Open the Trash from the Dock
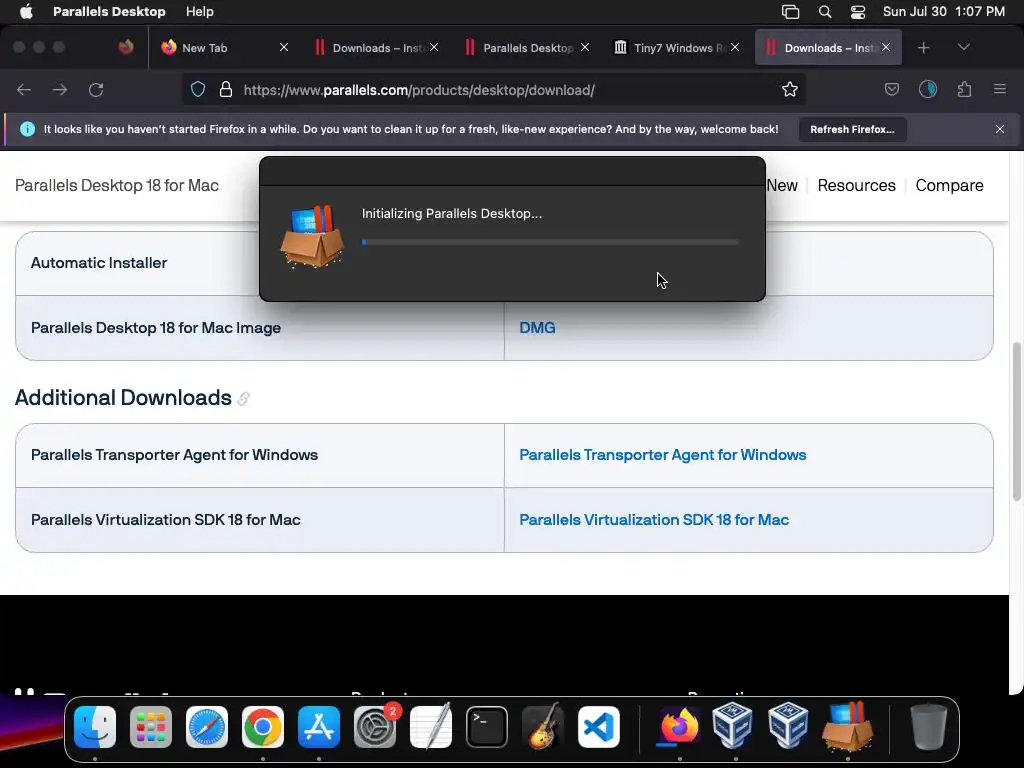This screenshot has height=768, width=1024. pyautogui.click(x=928, y=727)
